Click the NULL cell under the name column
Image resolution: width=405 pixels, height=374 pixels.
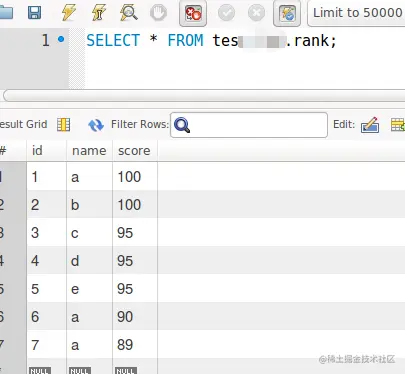80,370
